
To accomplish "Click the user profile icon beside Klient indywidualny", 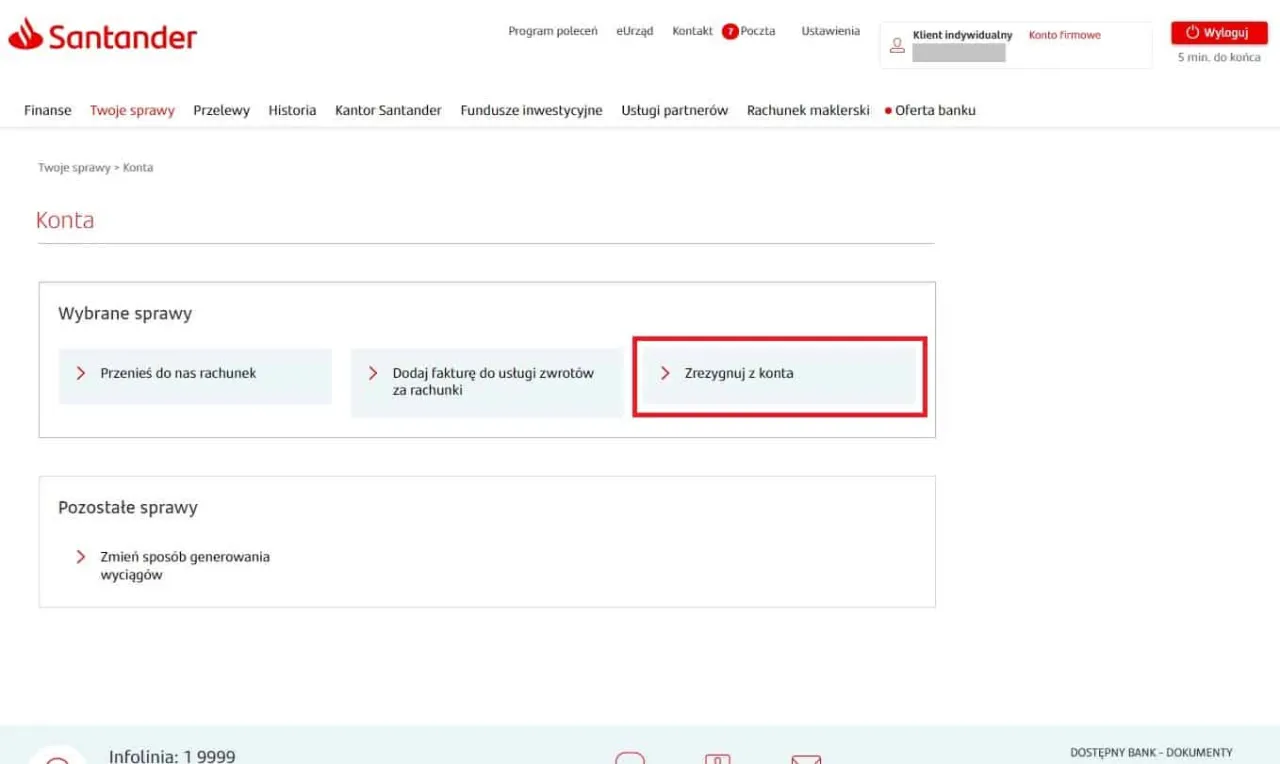I will (897, 45).
